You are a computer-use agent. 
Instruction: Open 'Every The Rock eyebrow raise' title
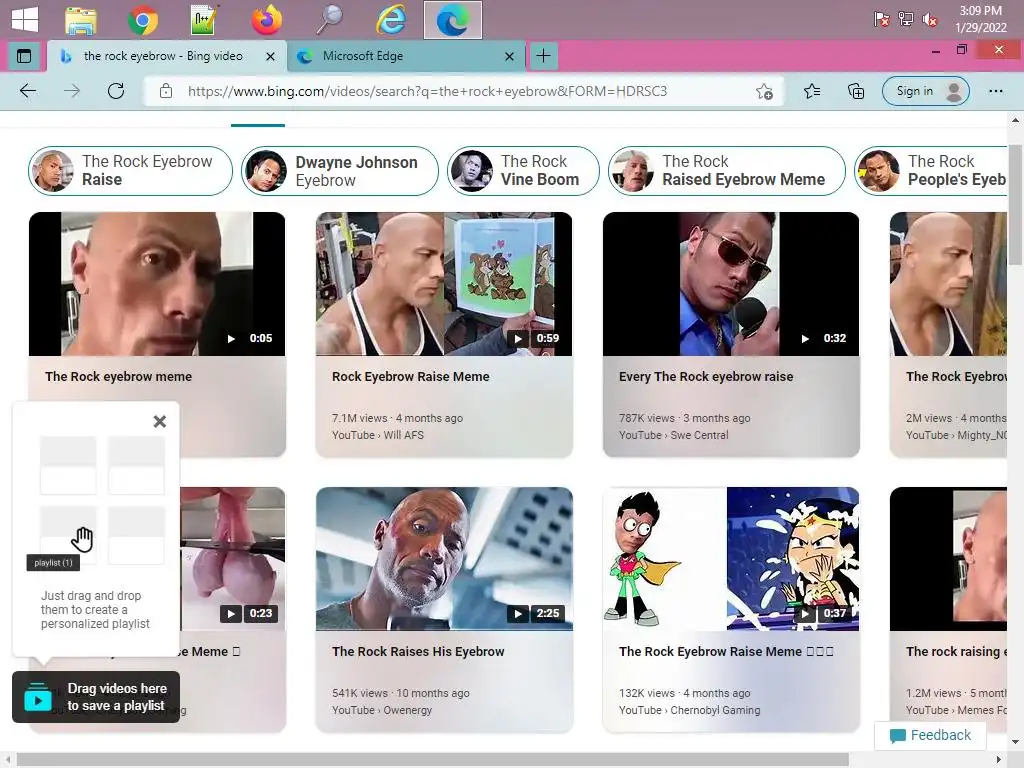coord(706,377)
